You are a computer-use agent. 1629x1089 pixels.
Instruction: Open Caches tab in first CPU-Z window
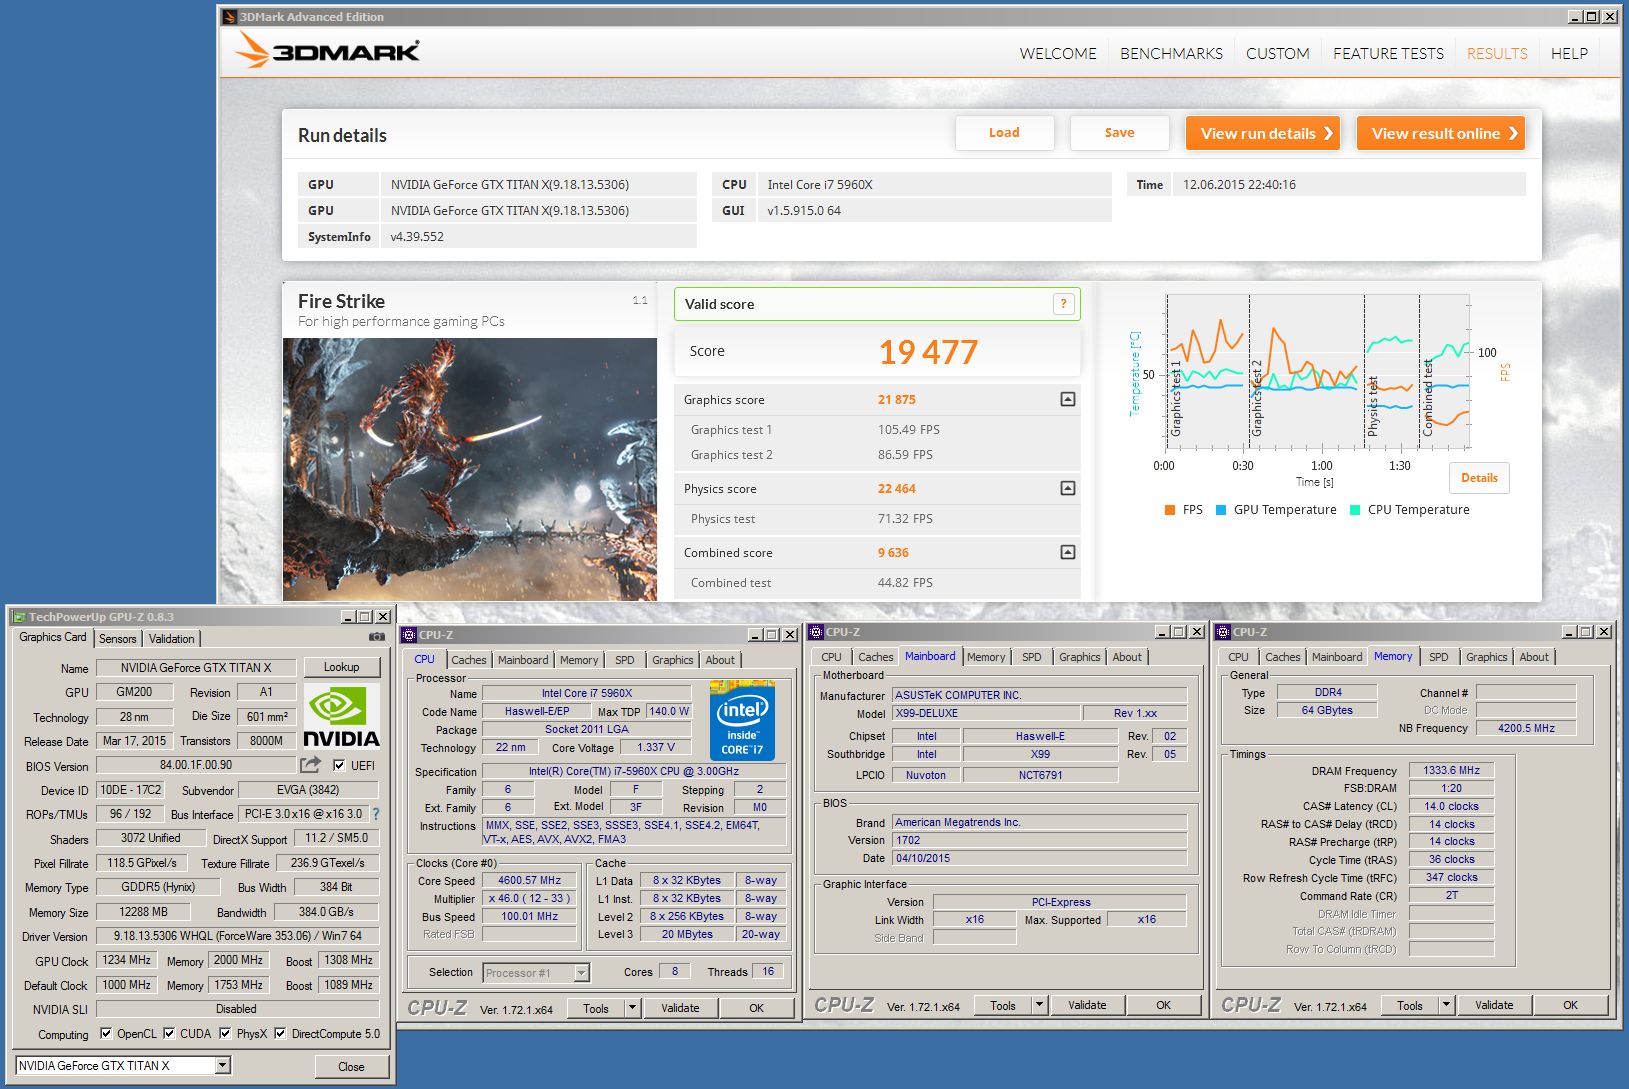(468, 660)
